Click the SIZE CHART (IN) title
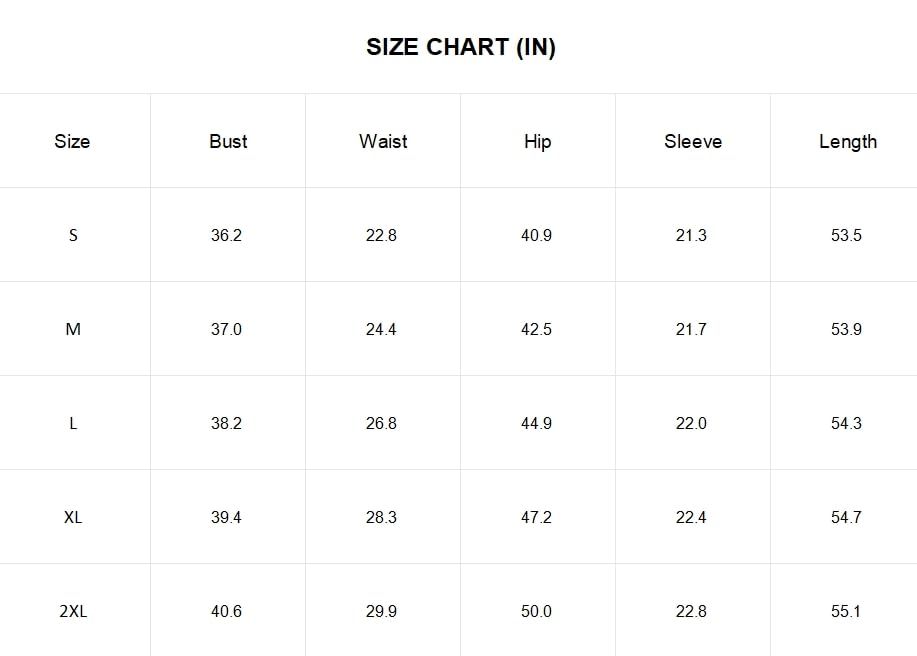The width and height of the screenshot is (917, 656). [461, 47]
